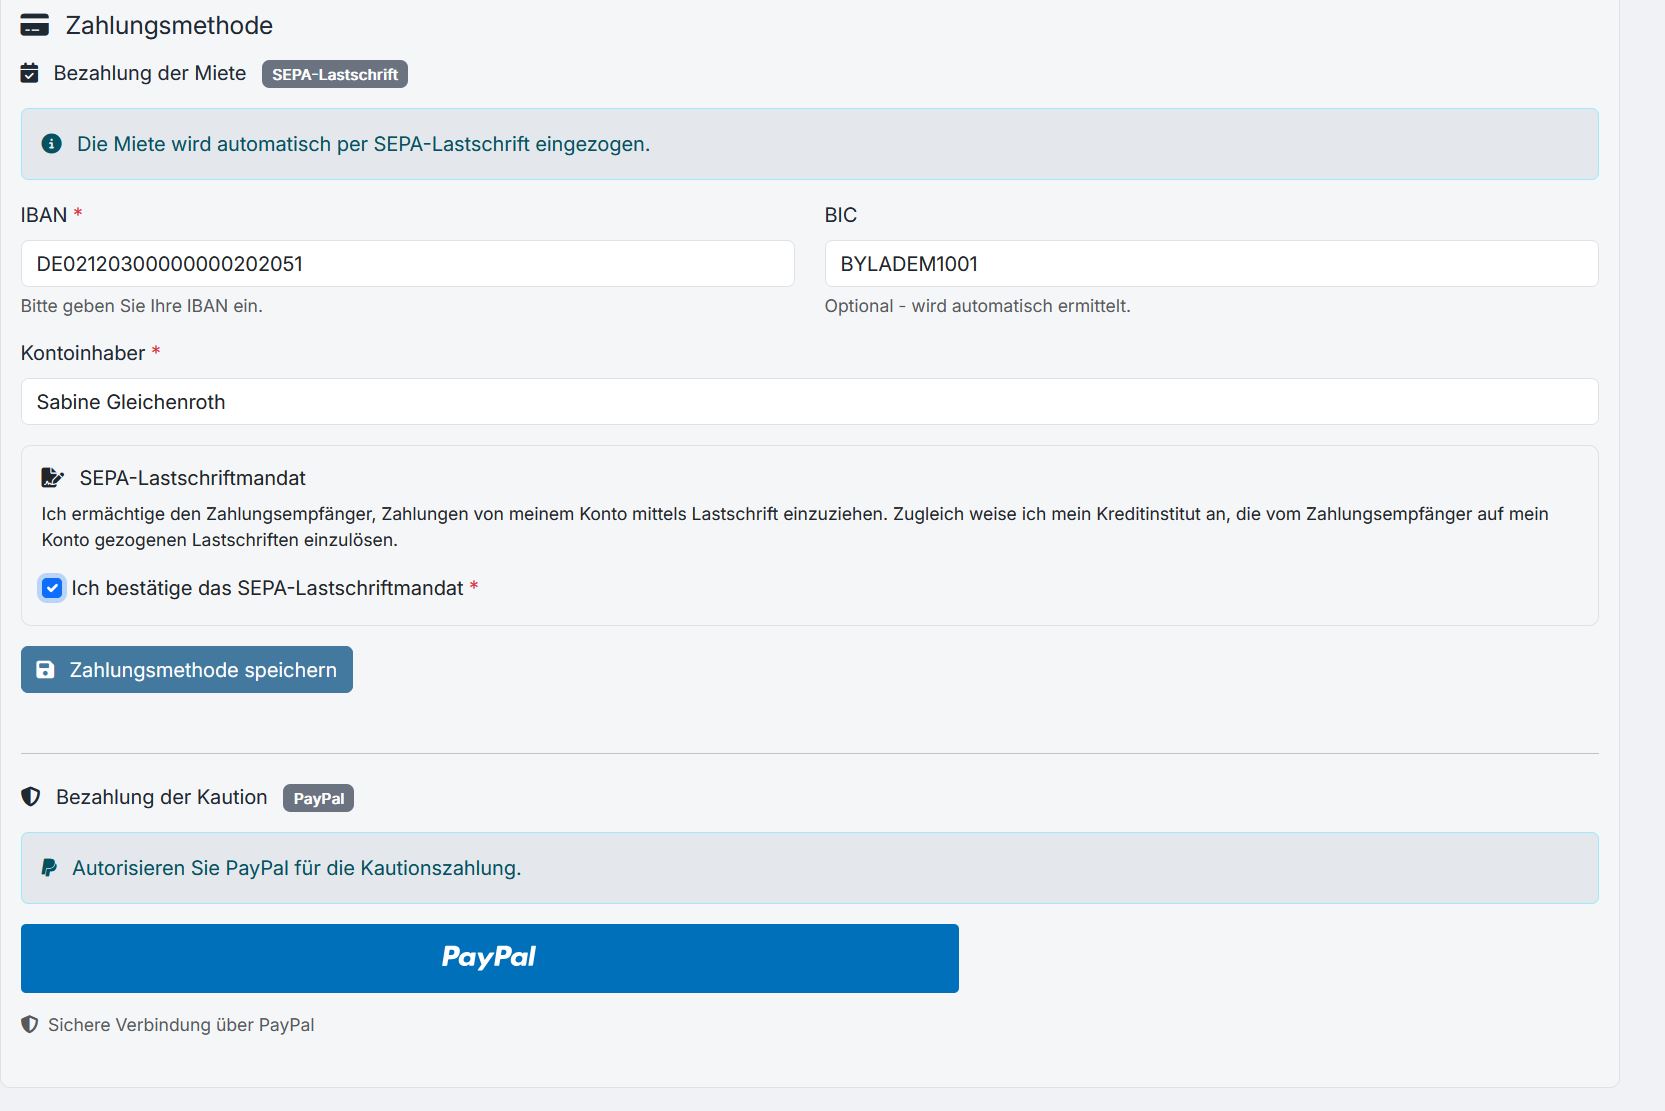Click the calendar check icon beside Bezahlung der Miete
Viewport: 1665px width, 1111px height.
30,73
